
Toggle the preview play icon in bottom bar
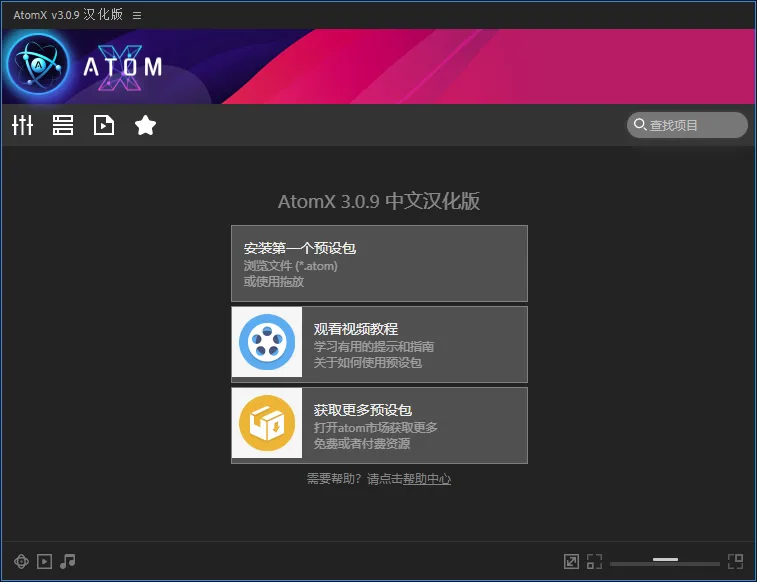[45, 562]
